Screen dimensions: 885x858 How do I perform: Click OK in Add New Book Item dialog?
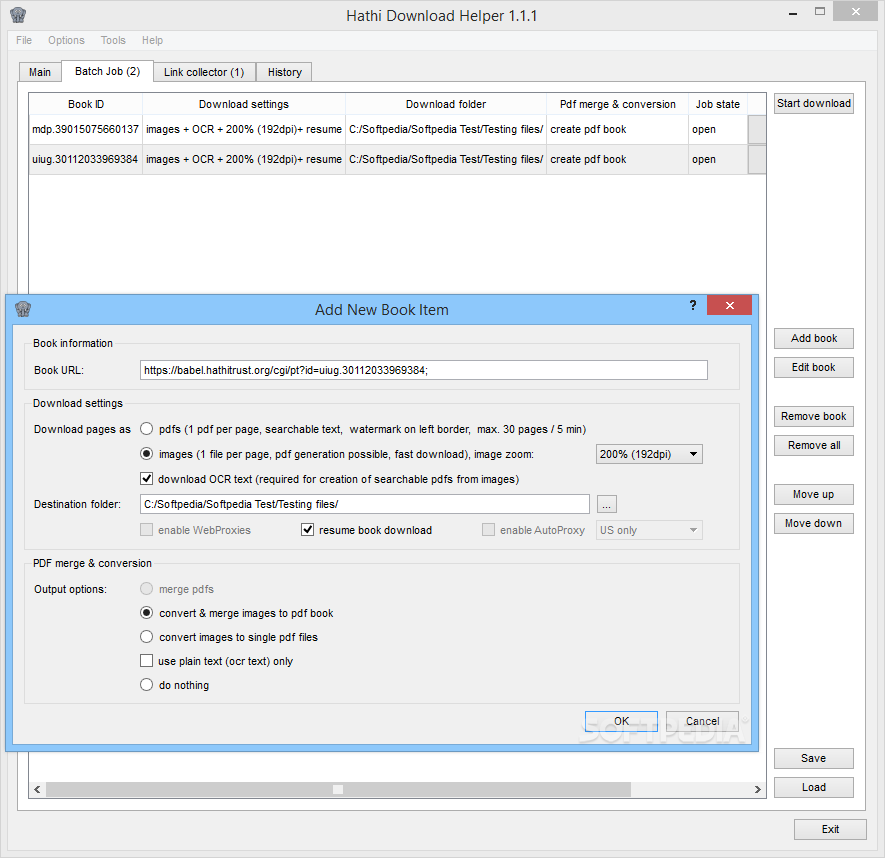621,721
